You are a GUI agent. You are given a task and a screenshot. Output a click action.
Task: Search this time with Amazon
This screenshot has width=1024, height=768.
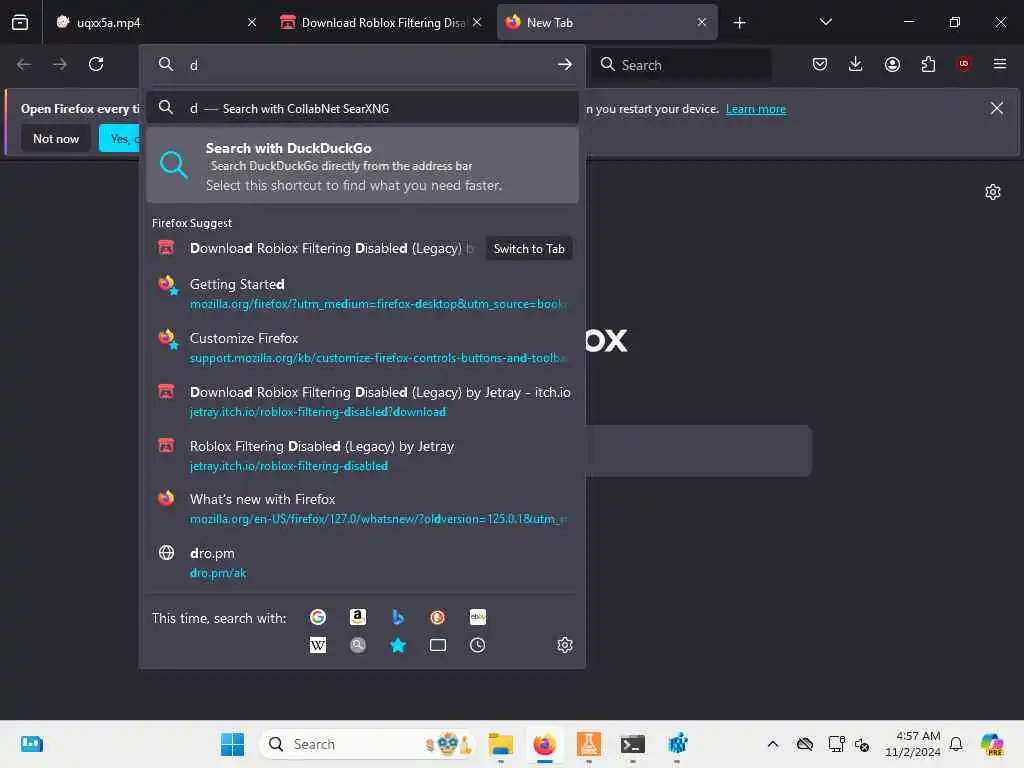(x=358, y=617)
